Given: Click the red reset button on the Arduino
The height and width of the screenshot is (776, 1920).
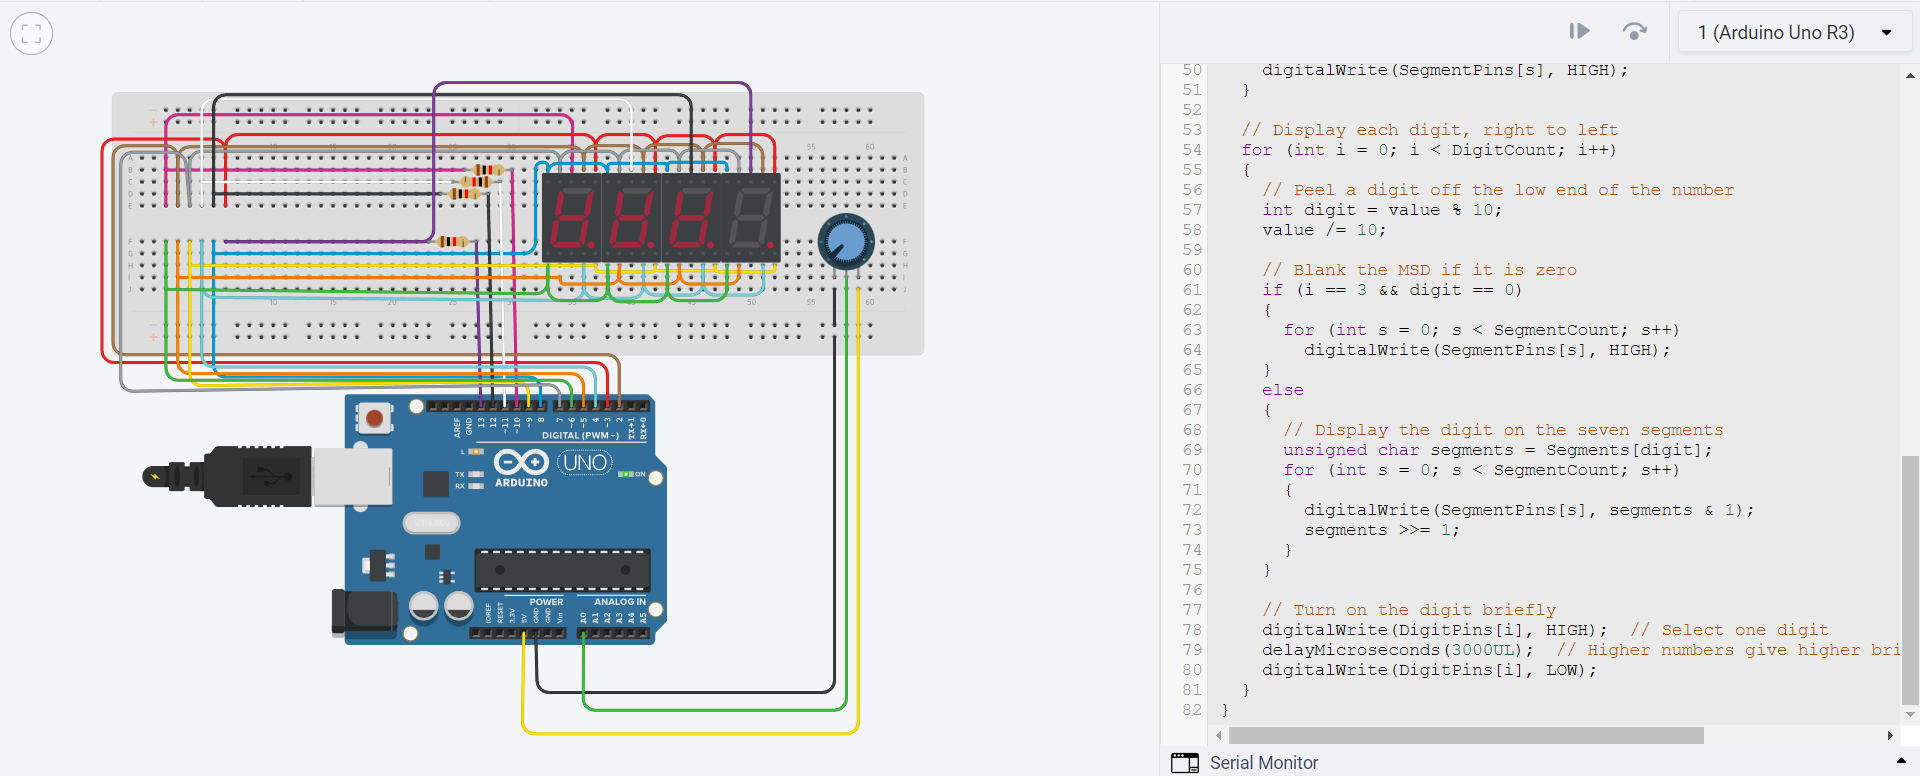Looking at the screenshot, I should tap(374, 417).
